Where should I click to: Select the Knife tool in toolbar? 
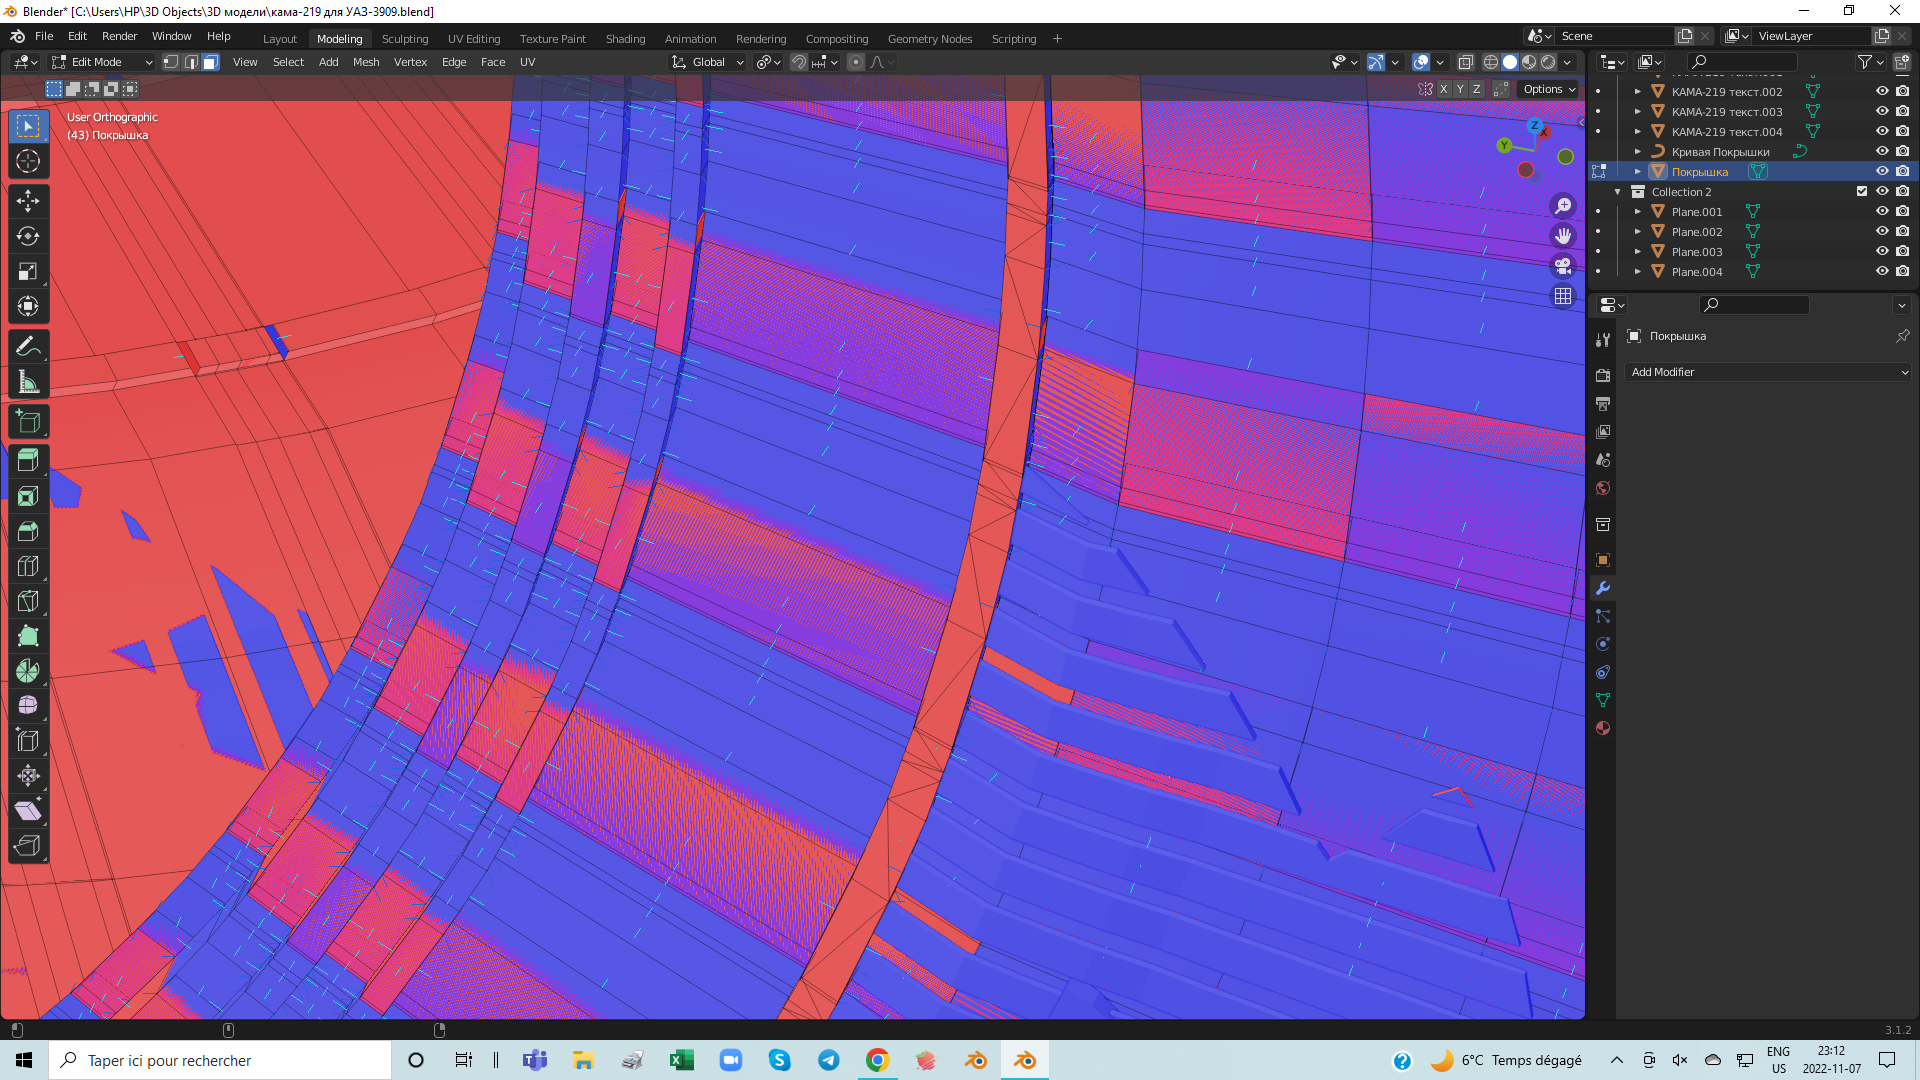(x=28, y=601)
